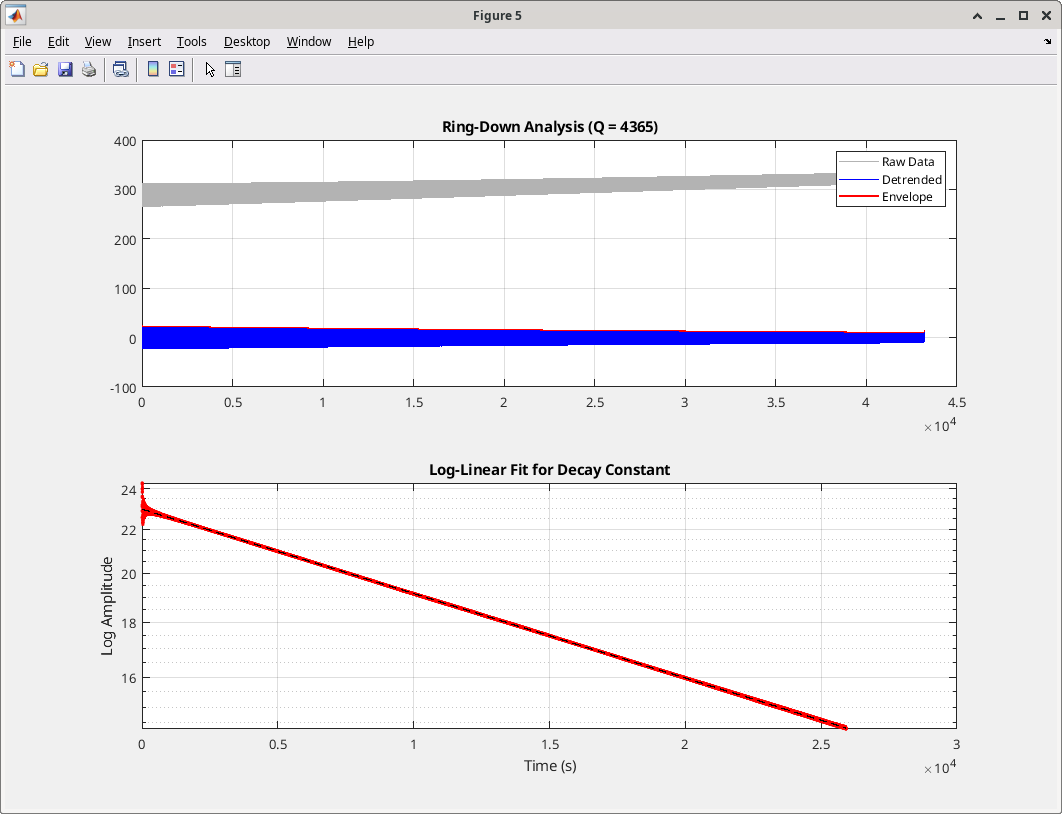Toggle the Insert Legend toolbar icon
The height and width of the screenshot is (814, 1062).
pos(177,69)
